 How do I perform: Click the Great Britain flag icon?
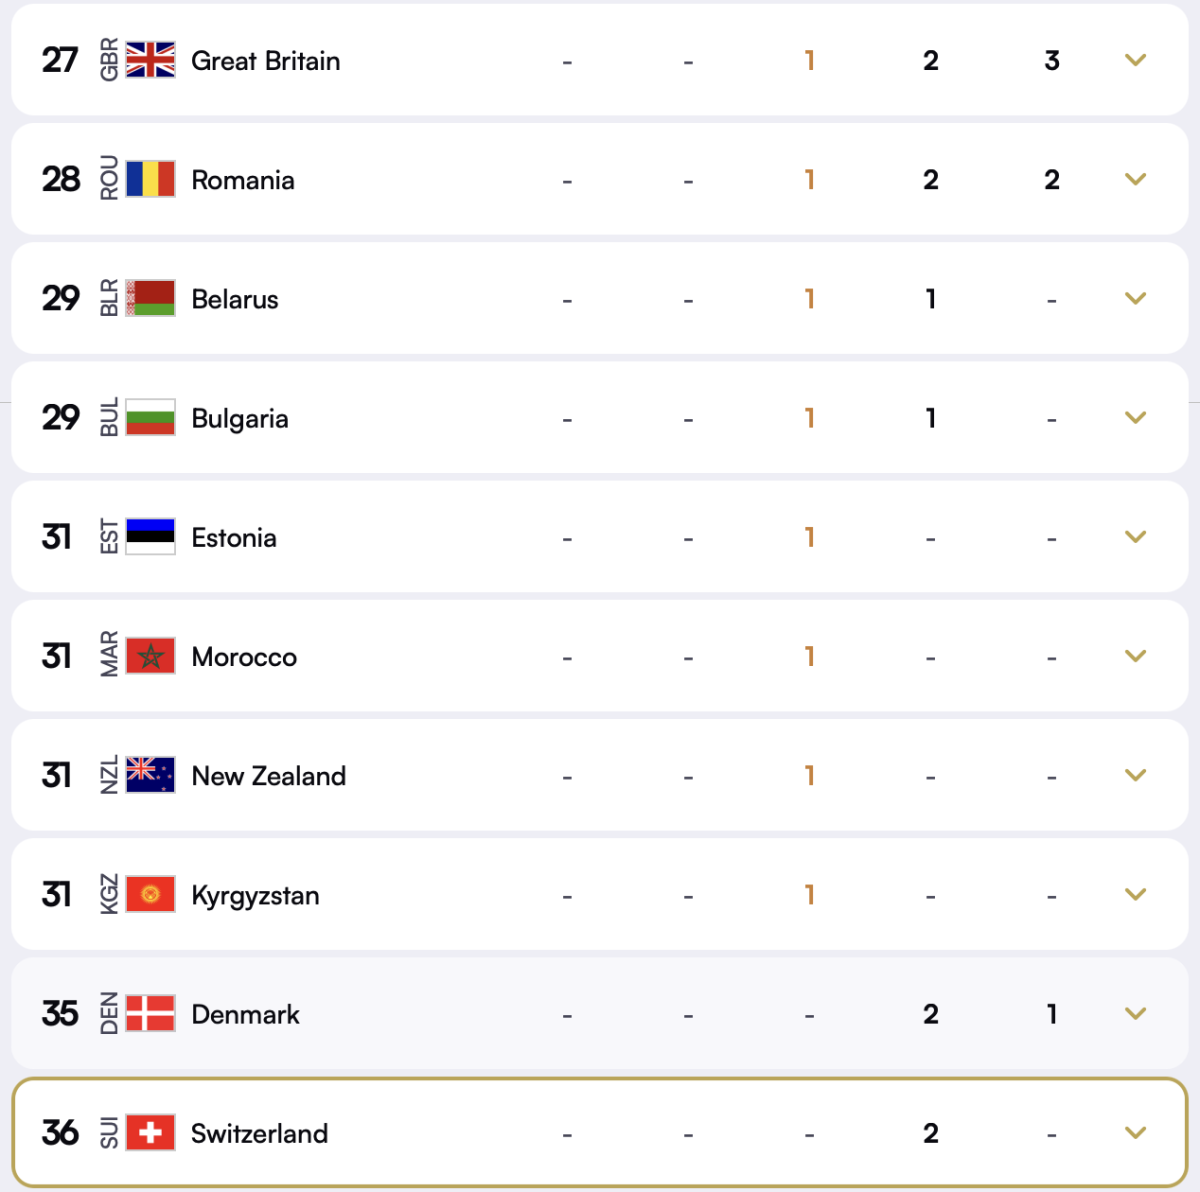152,60
